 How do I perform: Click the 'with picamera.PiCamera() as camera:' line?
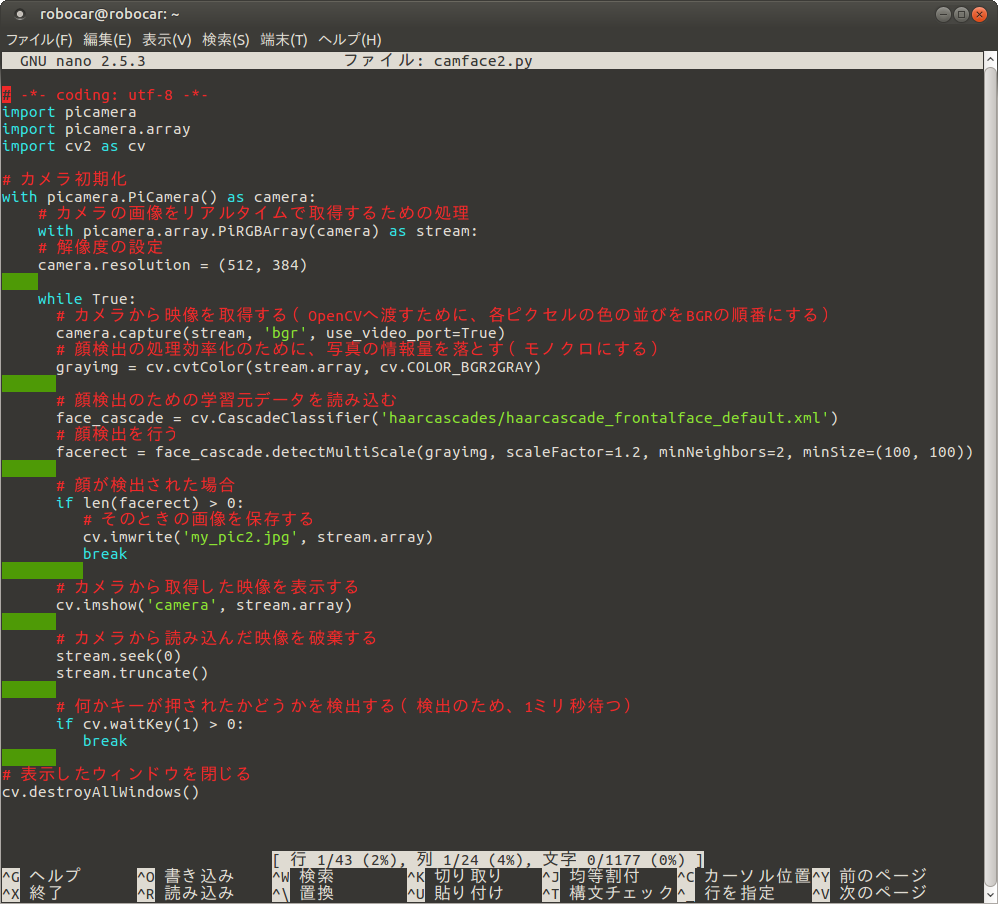158,197
